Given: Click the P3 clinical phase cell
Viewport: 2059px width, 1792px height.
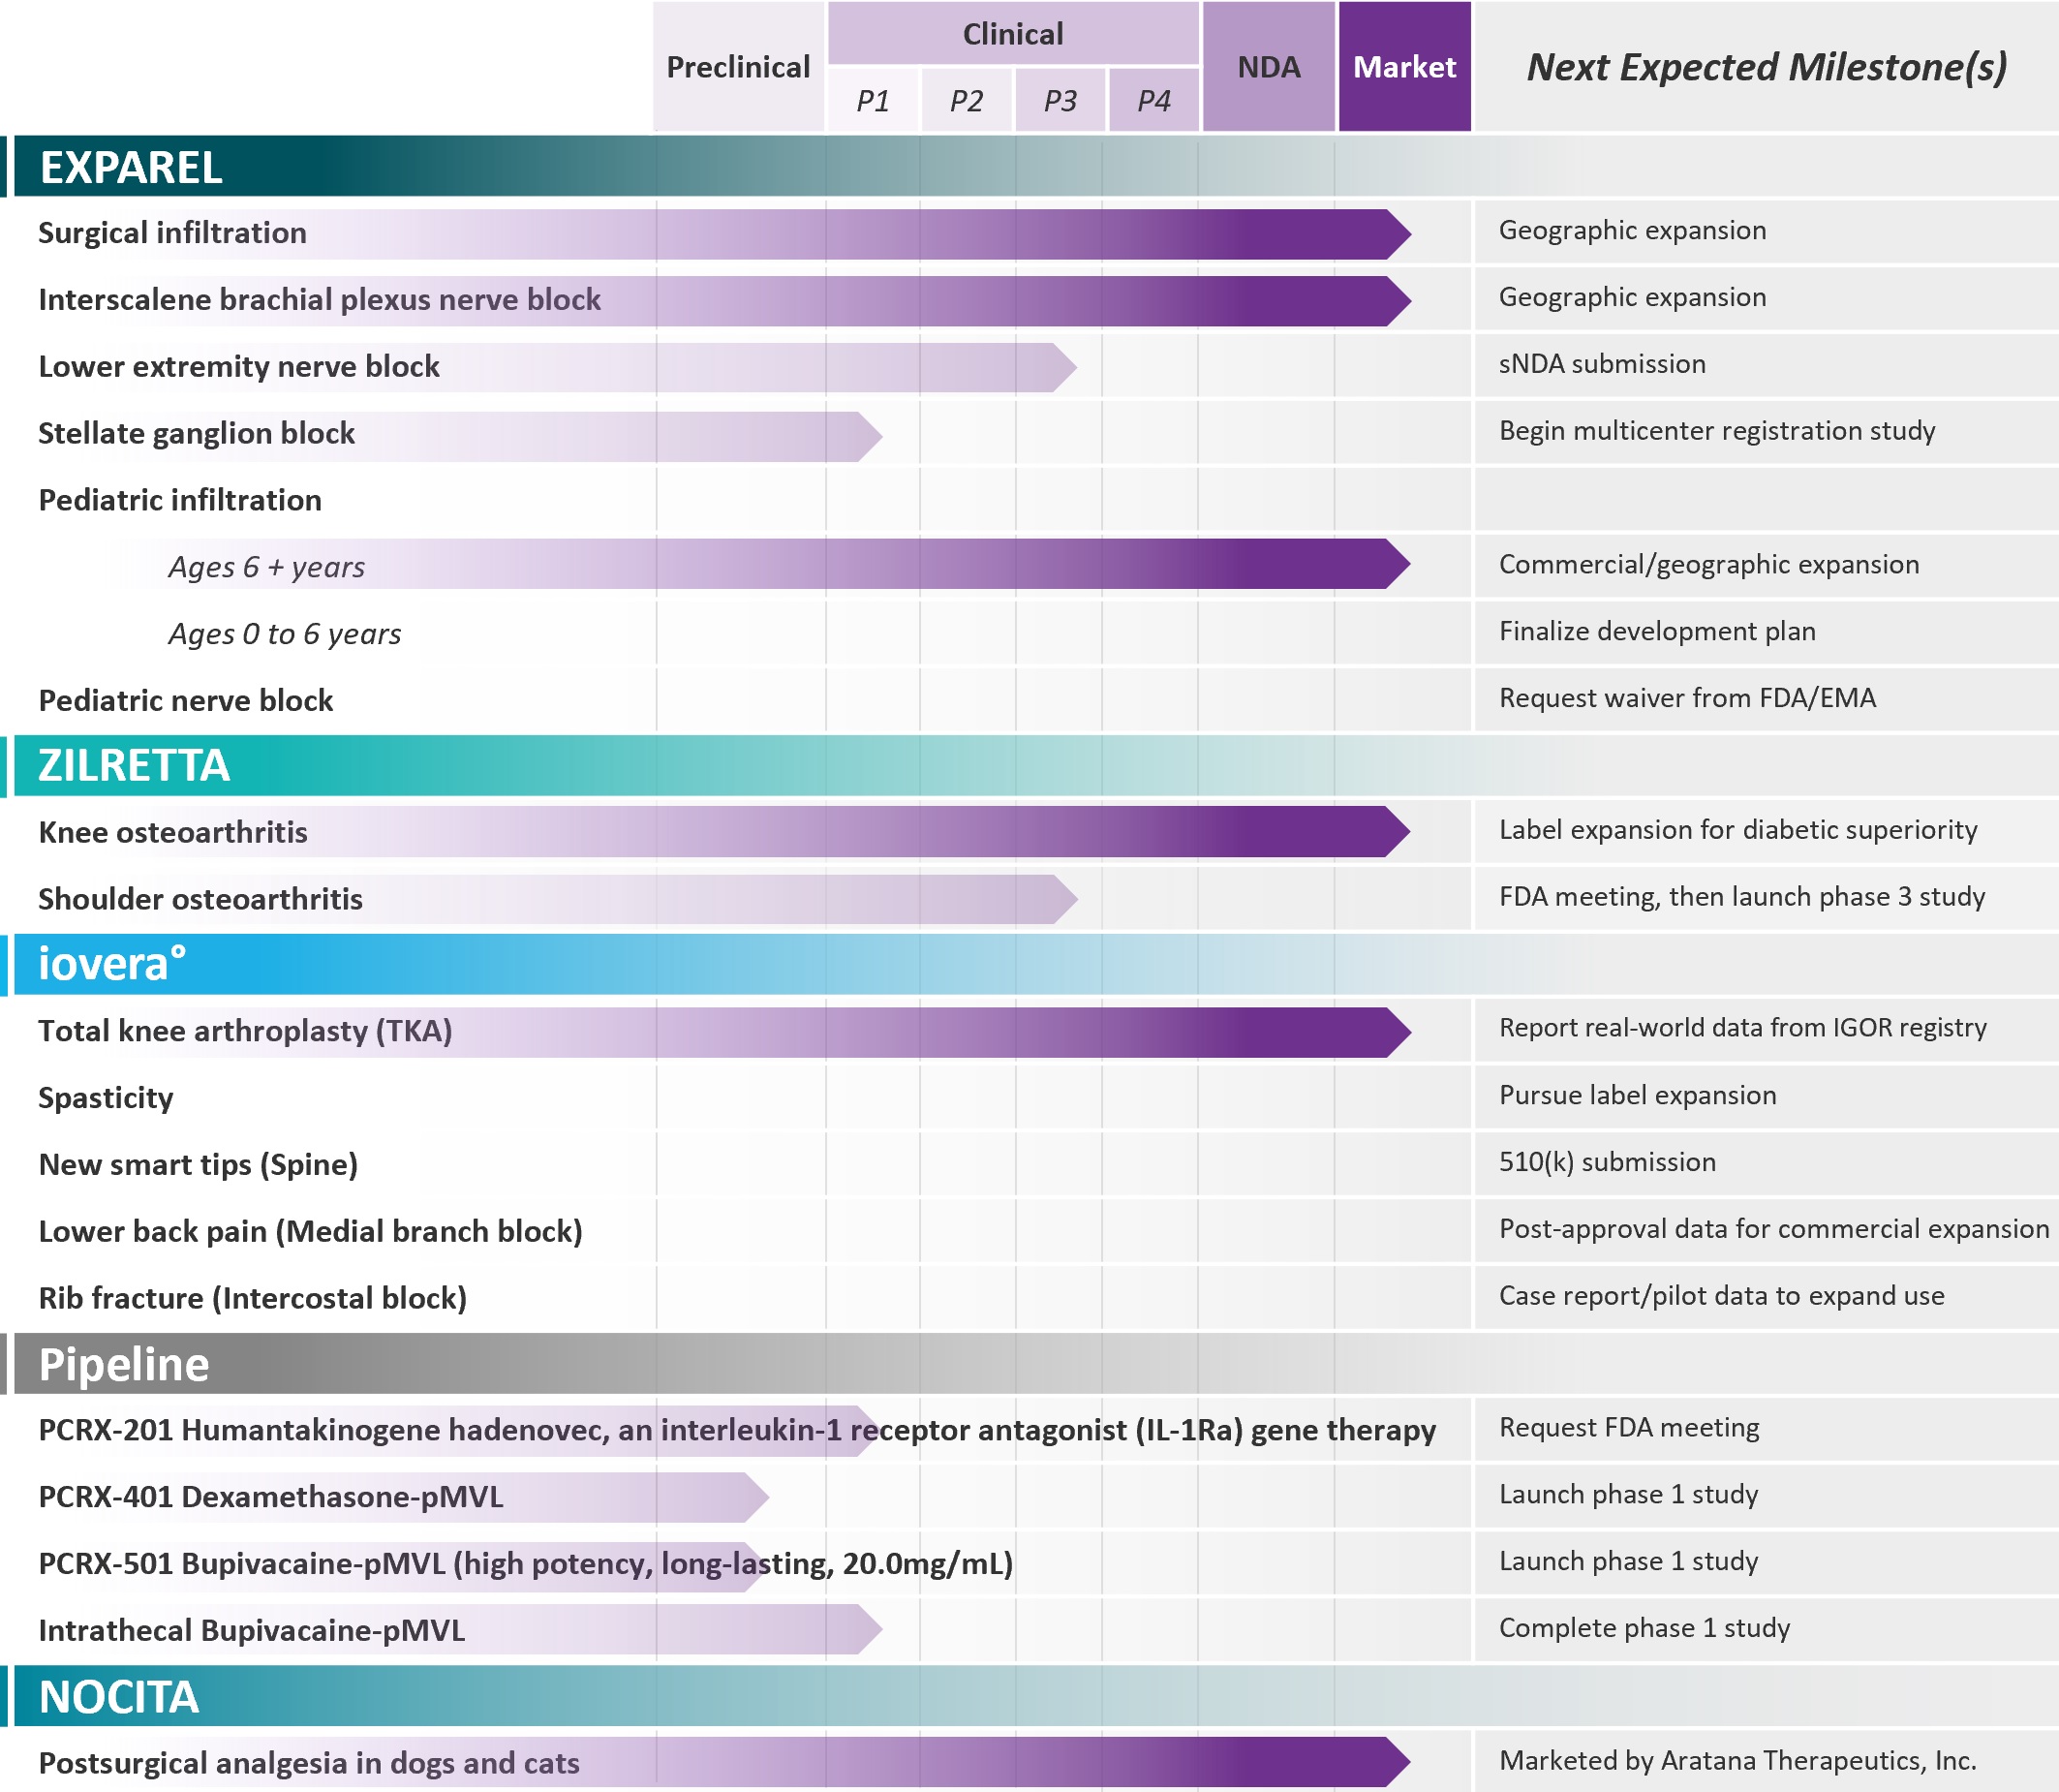Looking at the screenshot, I should tap(1060, 100).
